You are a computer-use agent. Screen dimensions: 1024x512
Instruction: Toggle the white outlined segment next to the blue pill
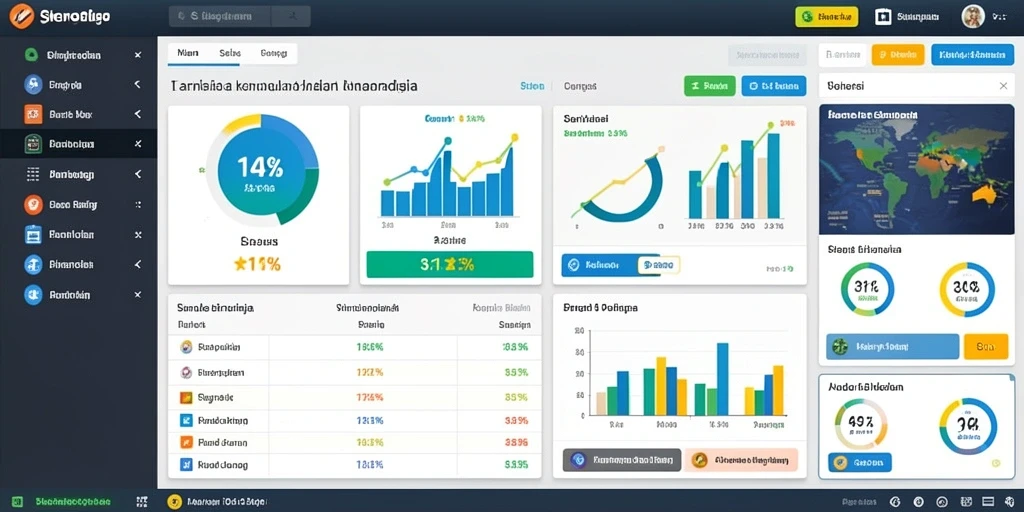659,265
